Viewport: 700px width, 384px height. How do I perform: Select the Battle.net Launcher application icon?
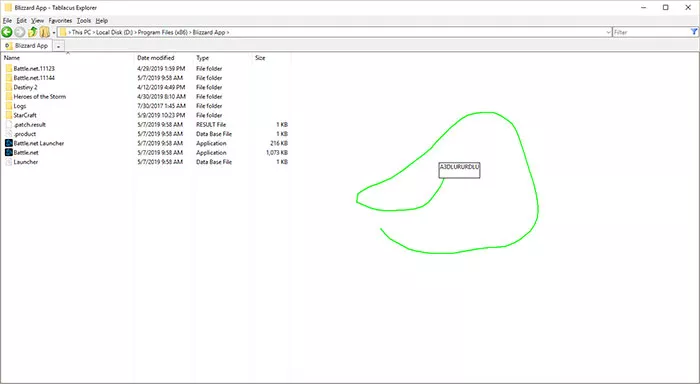(9, 143)
